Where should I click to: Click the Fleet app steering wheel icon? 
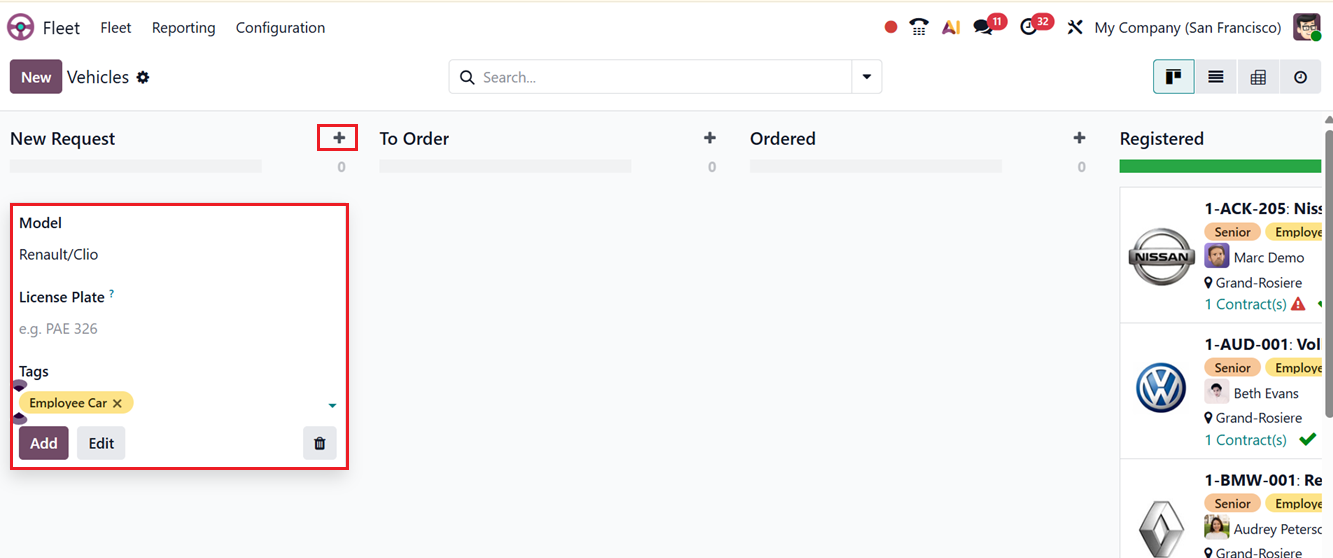point(21,28)
